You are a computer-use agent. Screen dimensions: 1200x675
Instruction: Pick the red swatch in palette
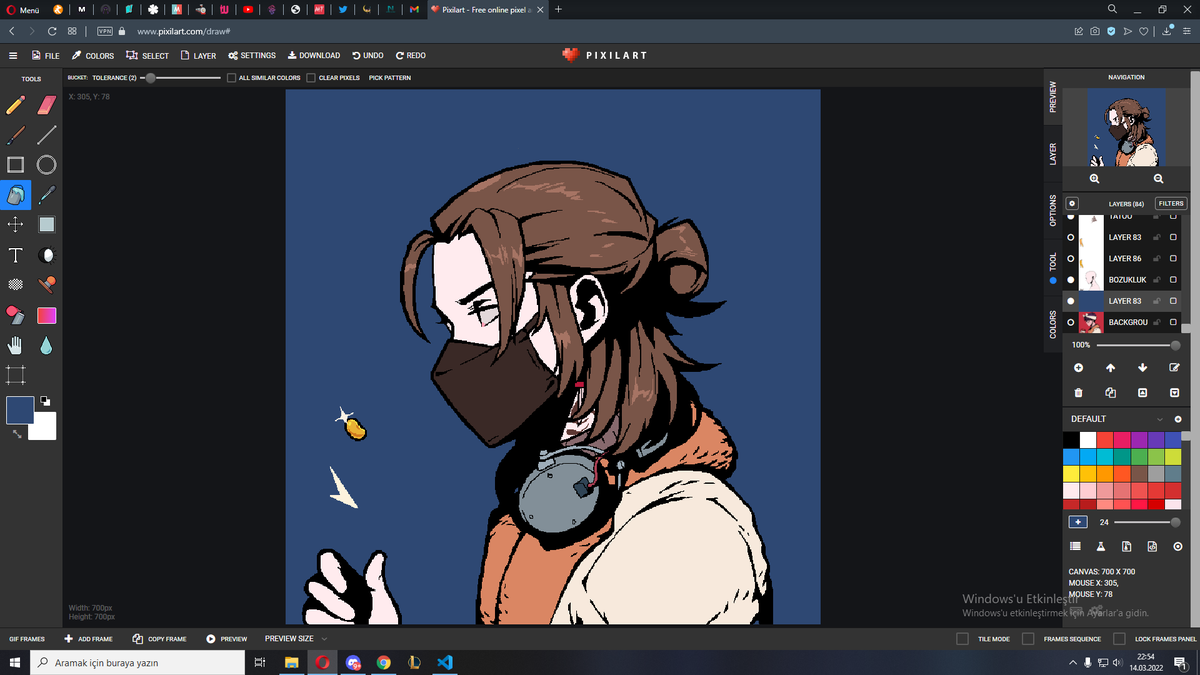pos(1105,439)
